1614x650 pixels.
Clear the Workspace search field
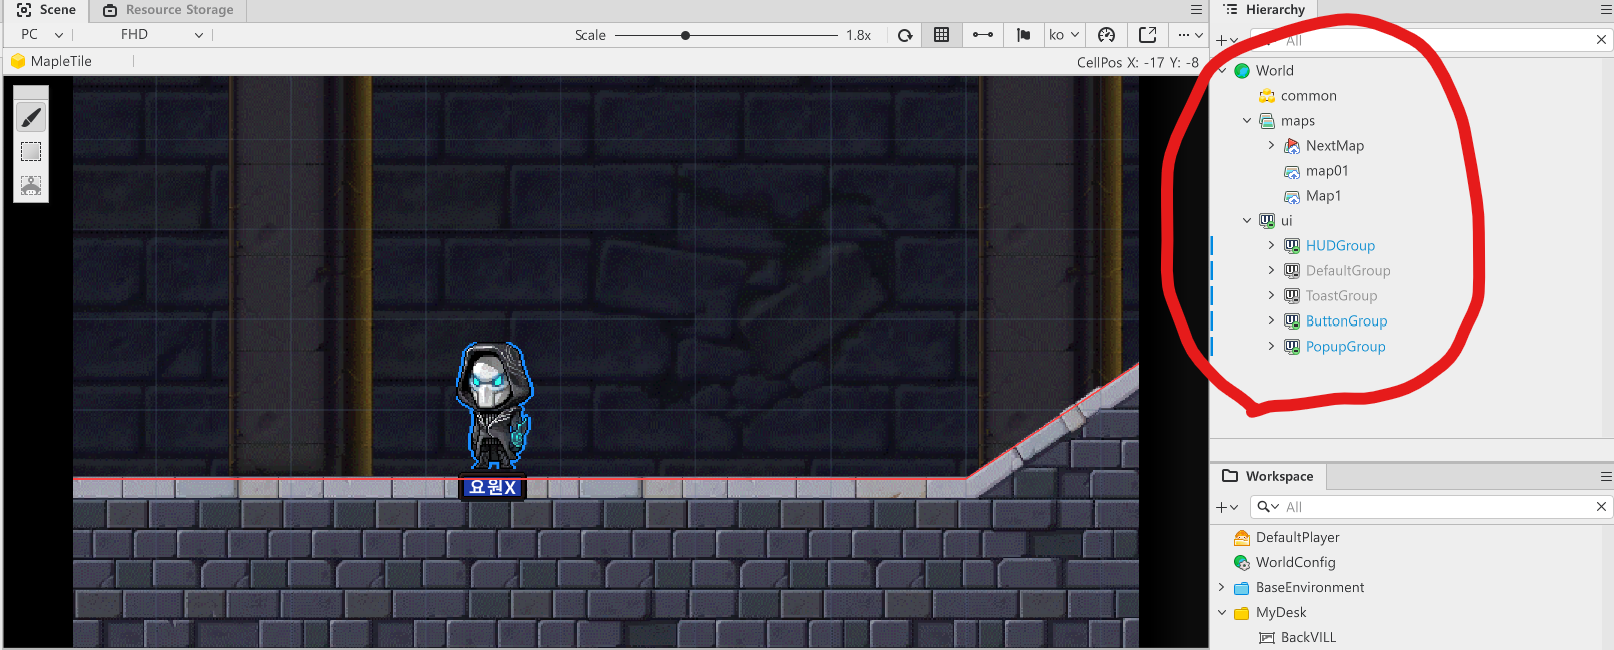pyautogui.click(x=1601, y=507)
